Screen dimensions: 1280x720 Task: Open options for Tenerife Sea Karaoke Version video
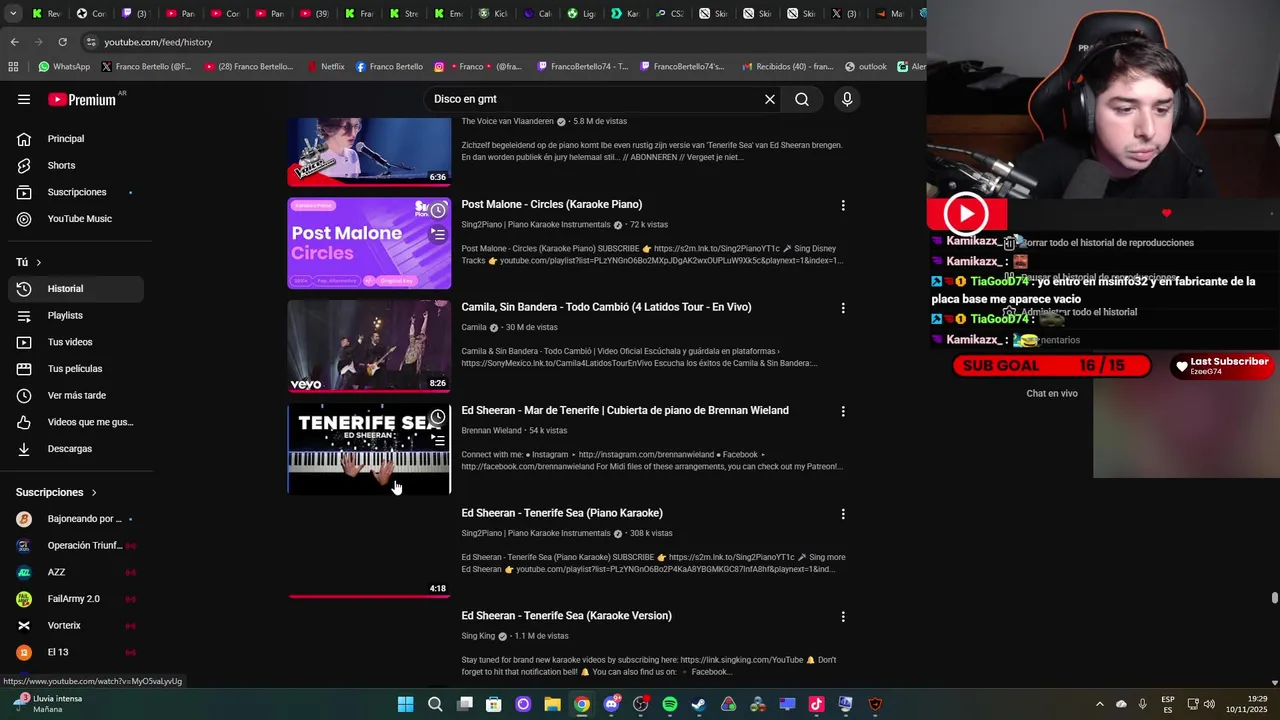pos(843,617)
